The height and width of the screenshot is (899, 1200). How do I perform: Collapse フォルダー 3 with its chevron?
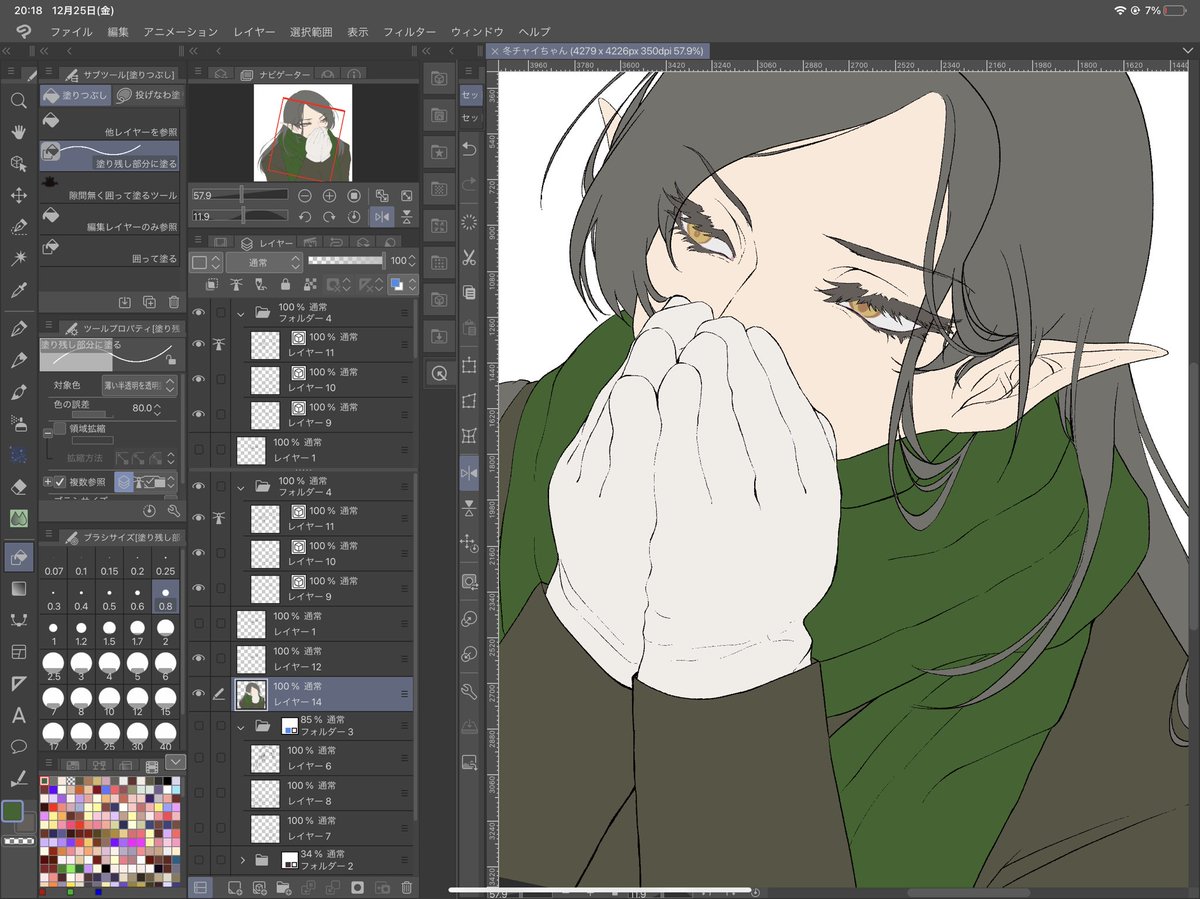(241, 727)
